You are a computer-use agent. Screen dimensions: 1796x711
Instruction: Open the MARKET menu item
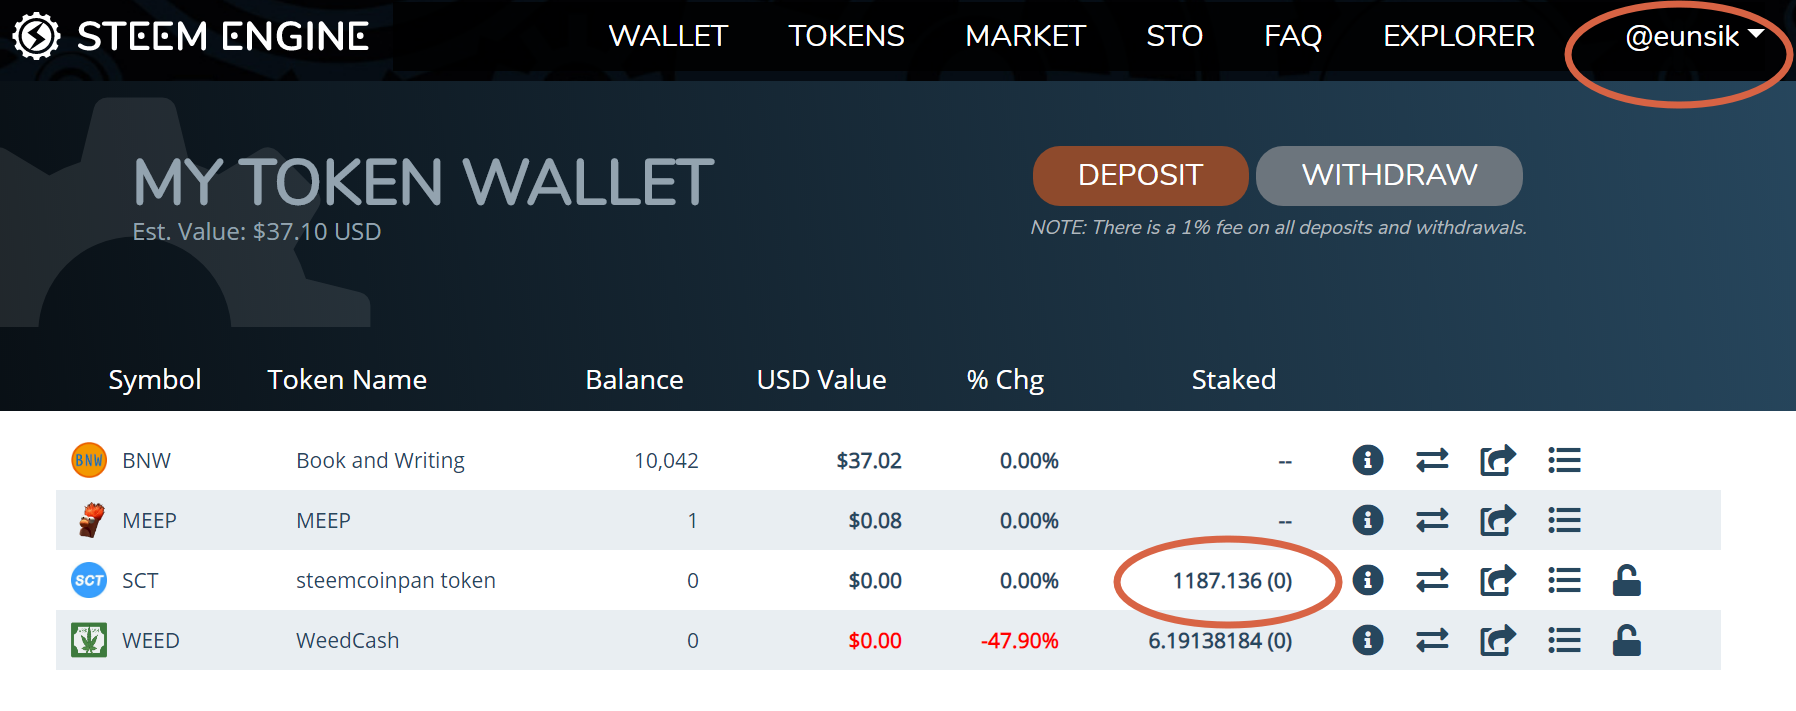1025,36
